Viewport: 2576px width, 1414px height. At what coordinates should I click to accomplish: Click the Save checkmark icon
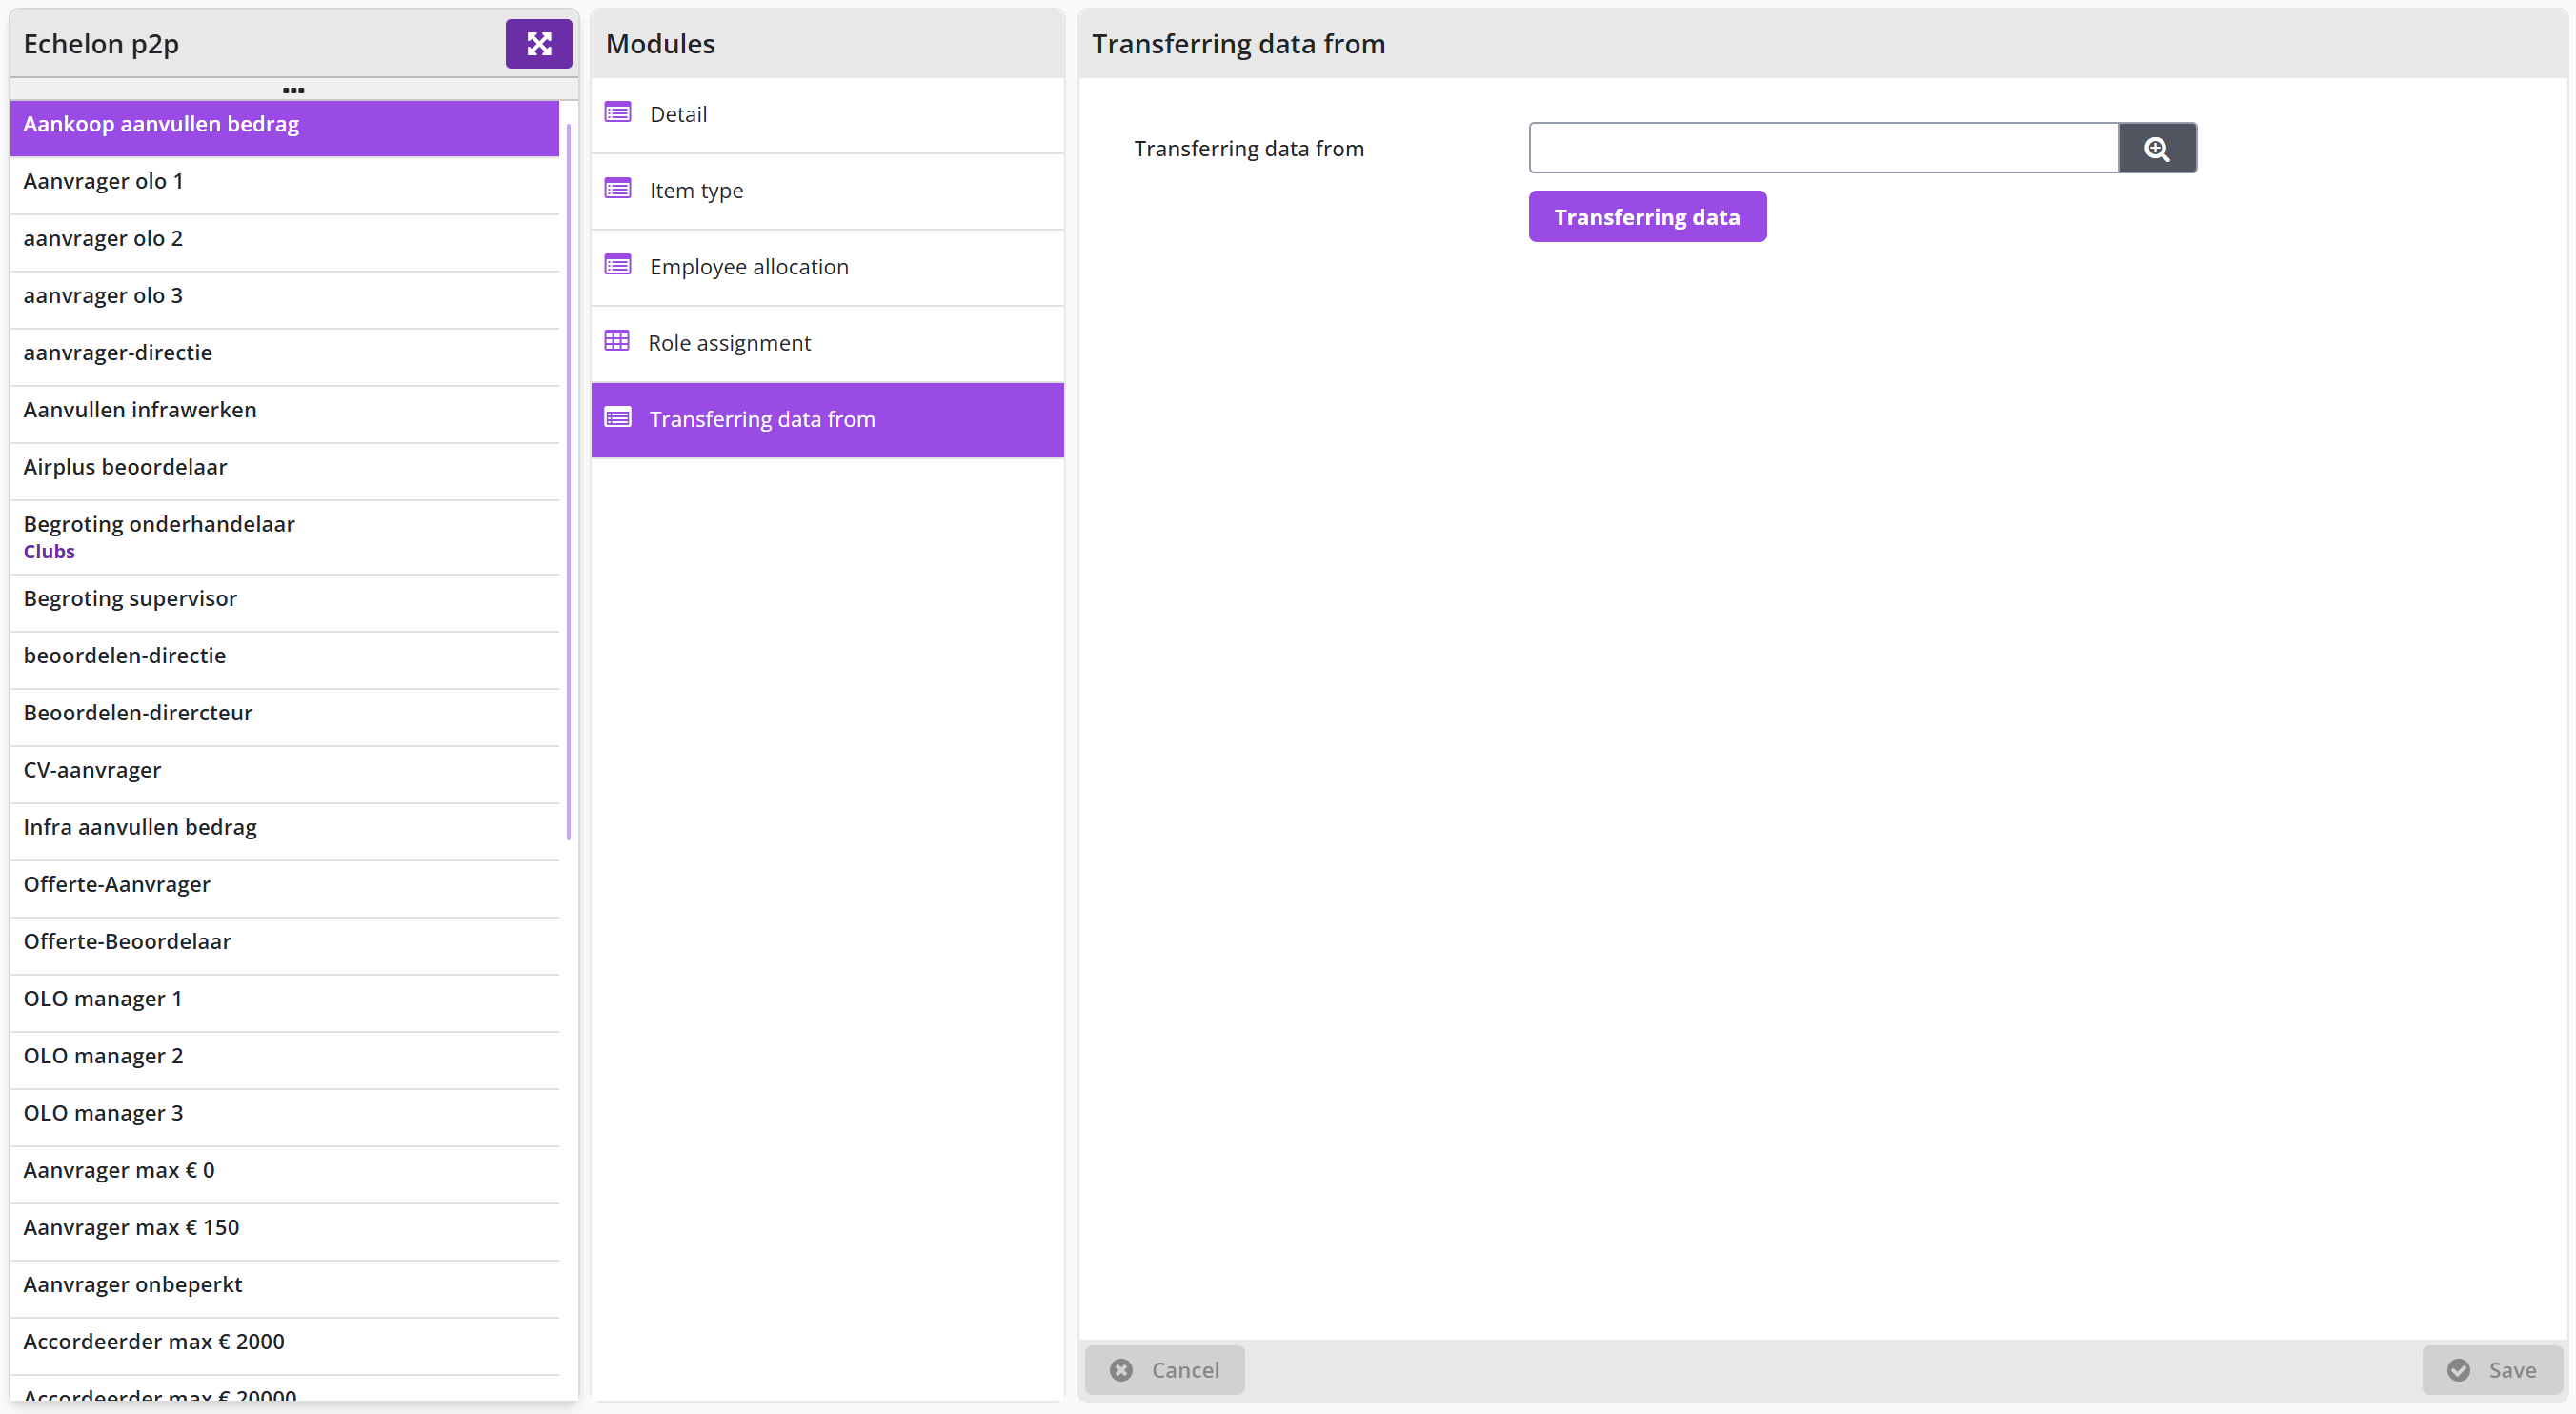click(x=2458, y=1370)
